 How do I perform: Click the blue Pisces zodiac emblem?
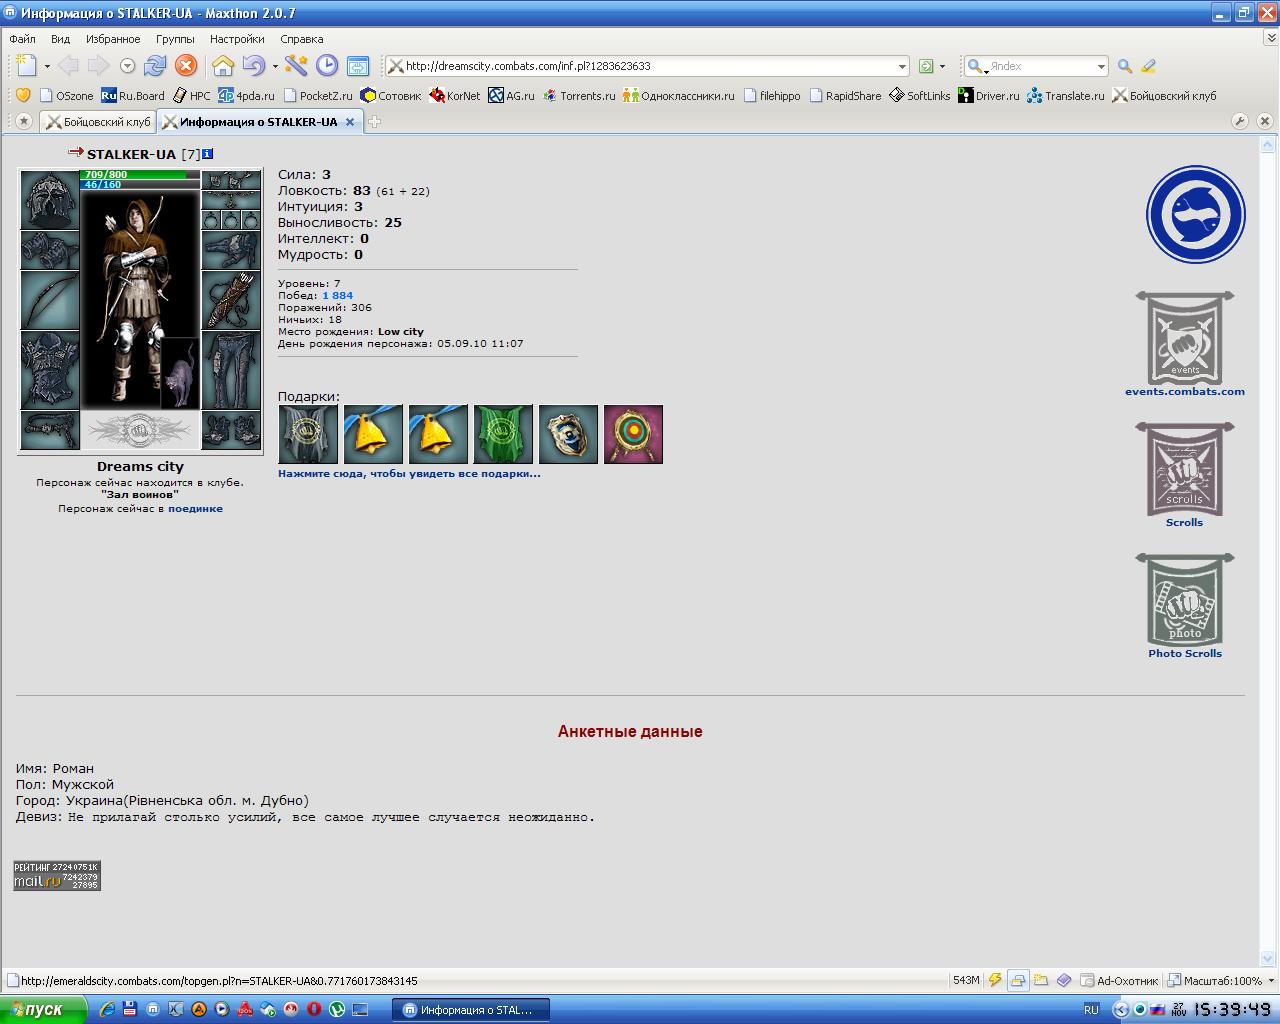click(1195, 215)
